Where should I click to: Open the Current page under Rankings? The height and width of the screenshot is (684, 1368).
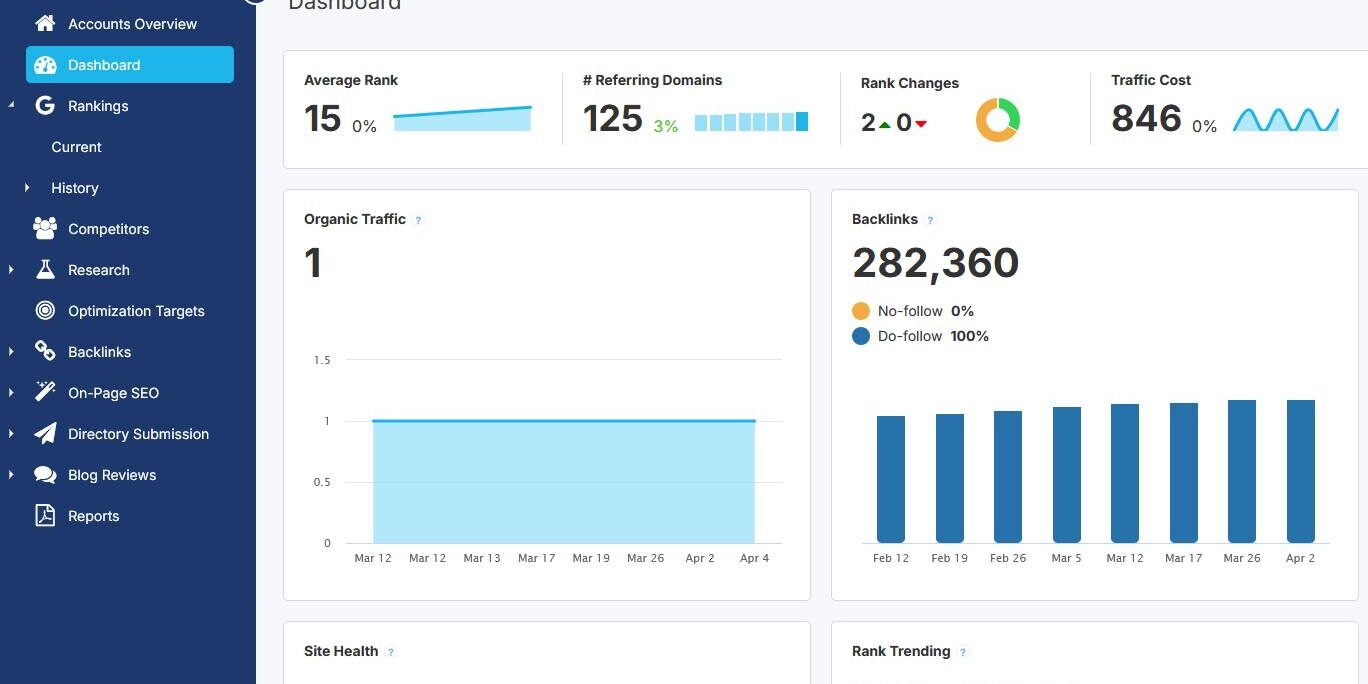pyautogui.click(x=76, y=147)
